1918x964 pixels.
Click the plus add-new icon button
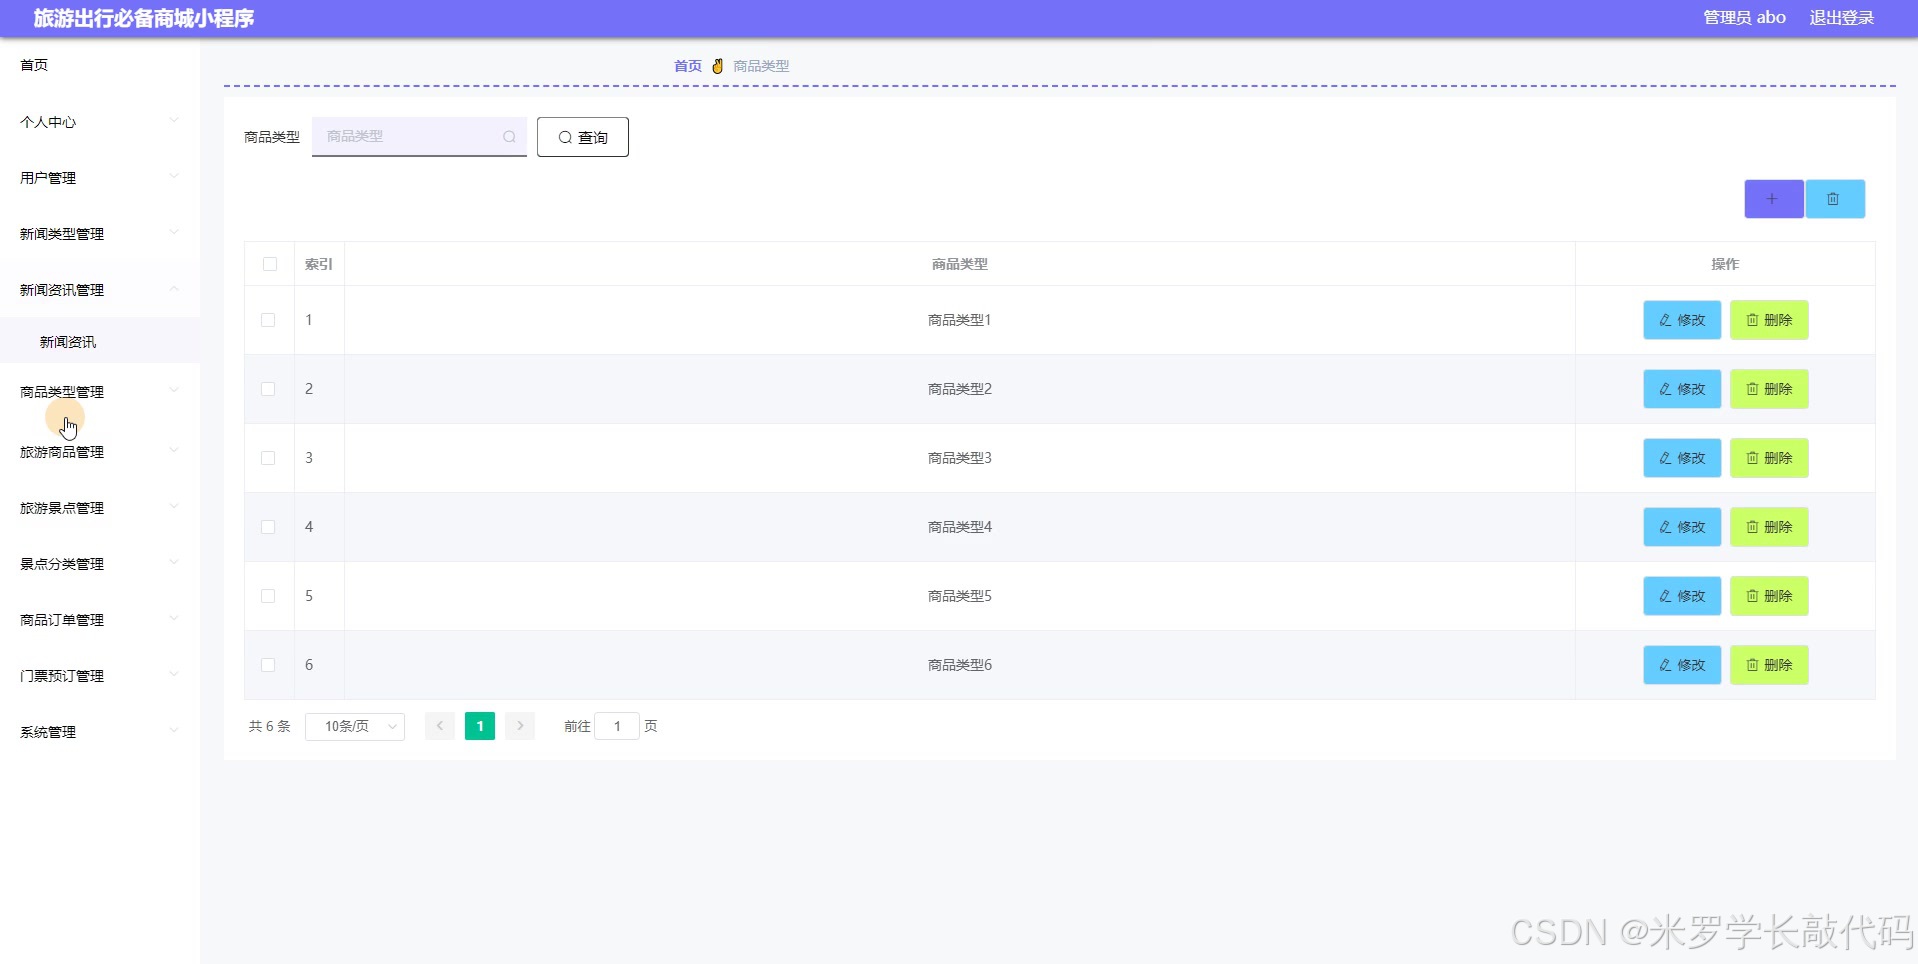pos(1773,199)
